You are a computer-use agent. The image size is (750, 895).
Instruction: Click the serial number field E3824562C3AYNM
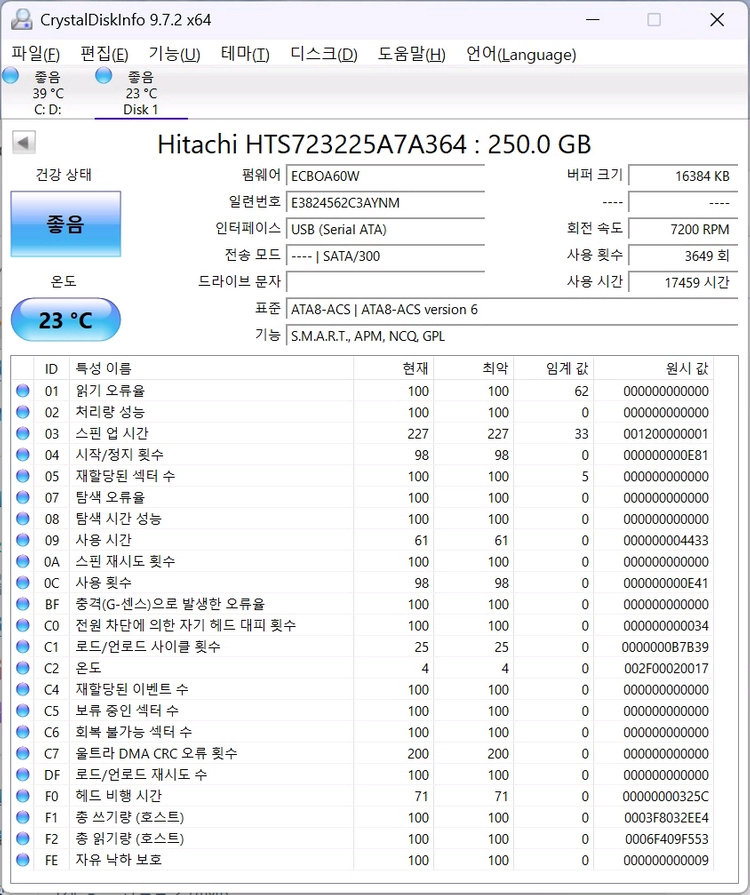coord(385,203)
